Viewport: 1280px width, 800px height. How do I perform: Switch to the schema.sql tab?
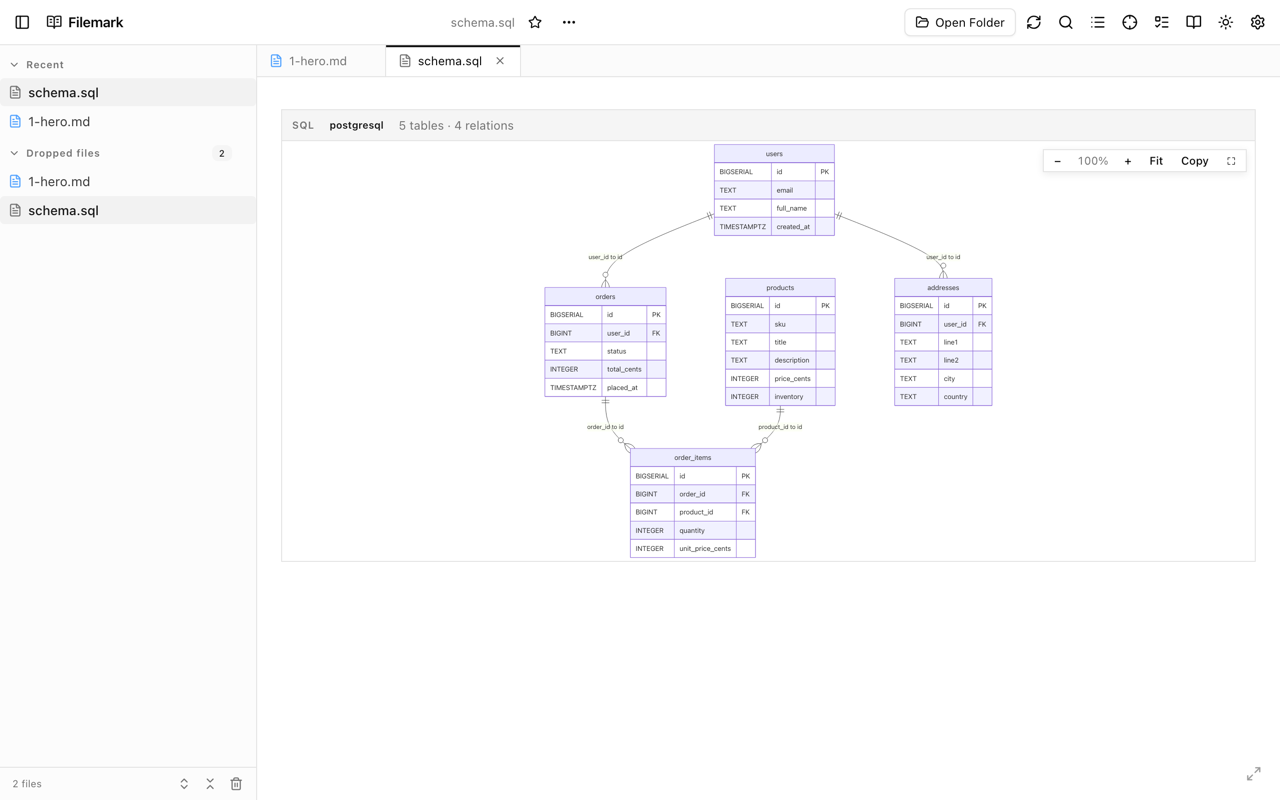[450, 61]
